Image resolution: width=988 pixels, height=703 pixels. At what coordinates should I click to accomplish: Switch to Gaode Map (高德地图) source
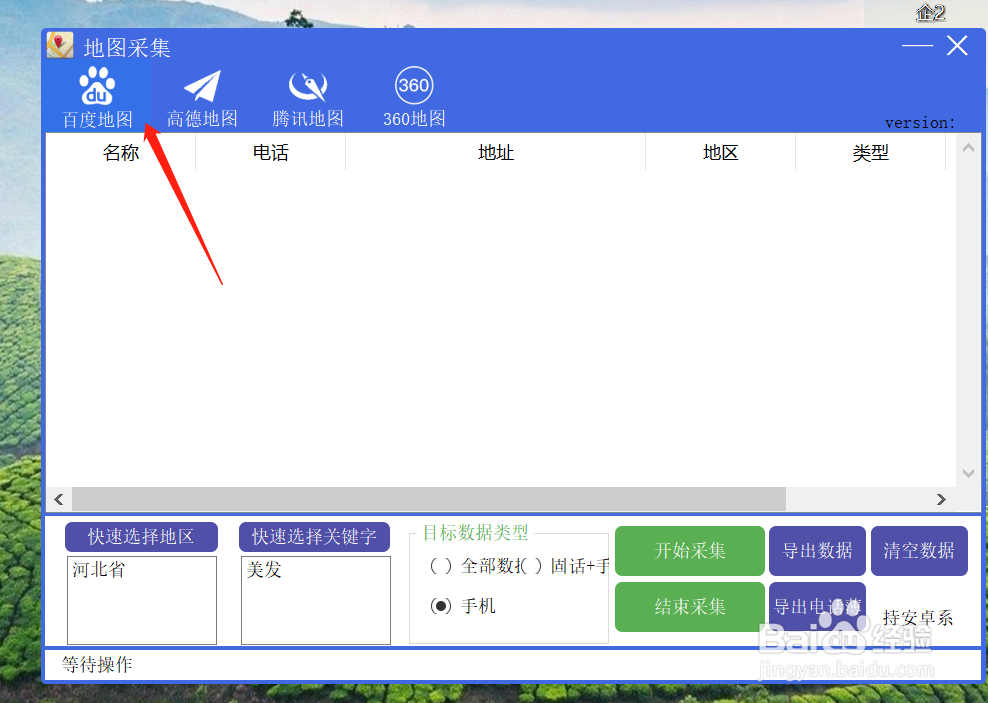pyautogui.click(x=202, y=98)
